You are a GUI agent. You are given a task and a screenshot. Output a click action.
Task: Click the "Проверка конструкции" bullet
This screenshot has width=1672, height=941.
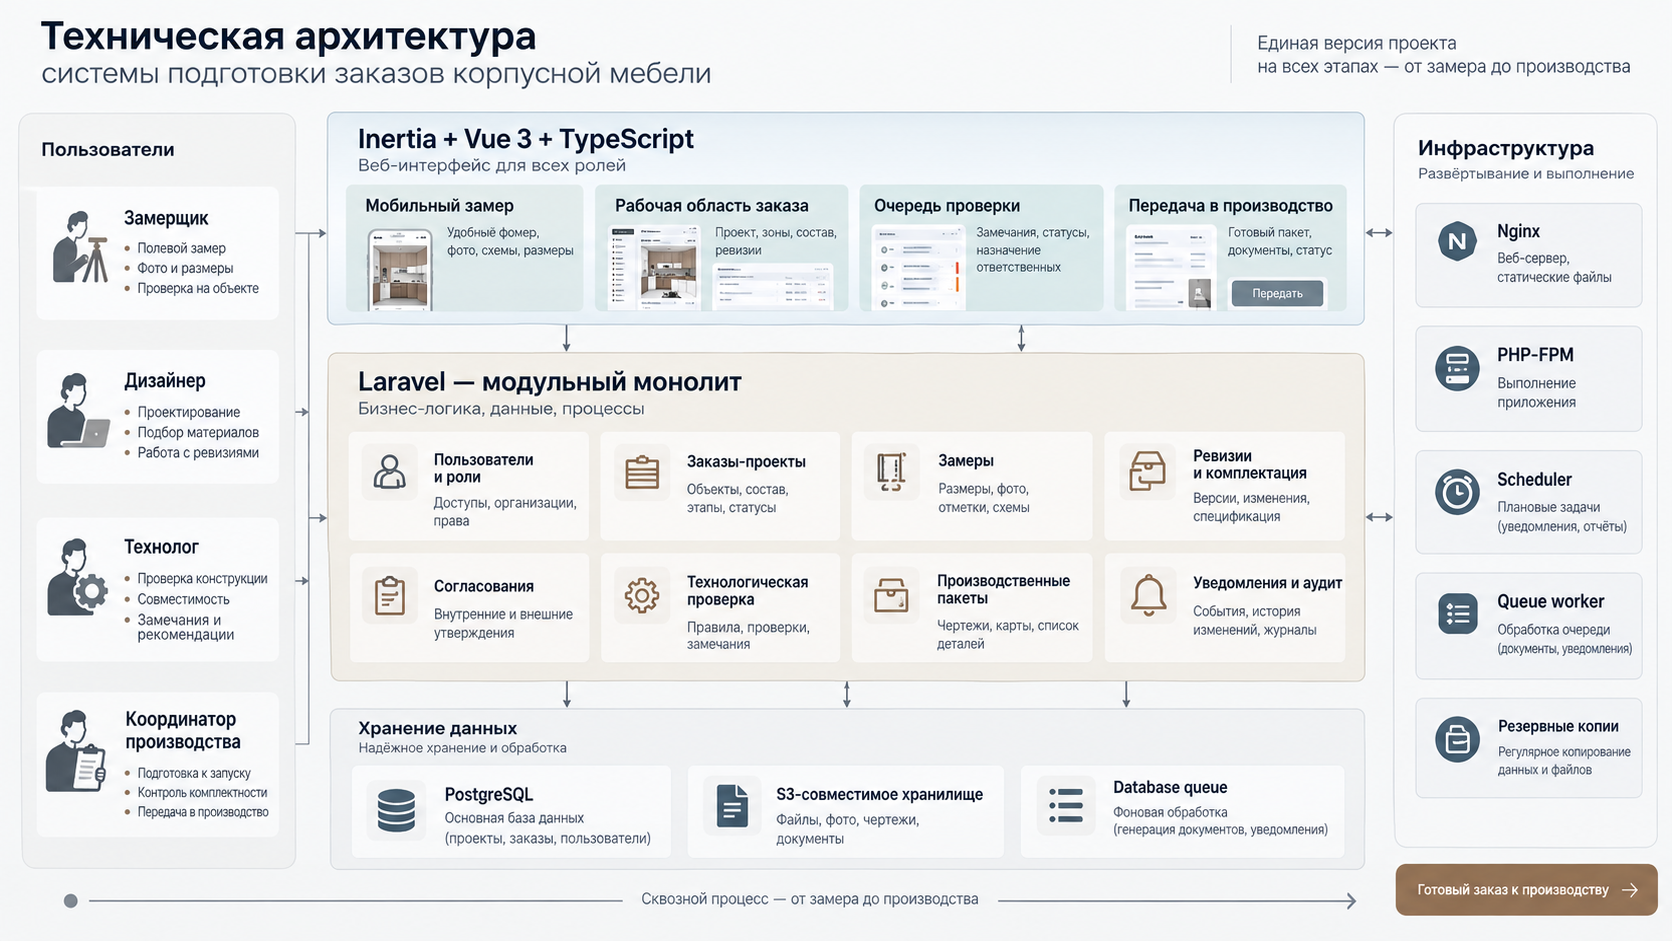point(202,579)
